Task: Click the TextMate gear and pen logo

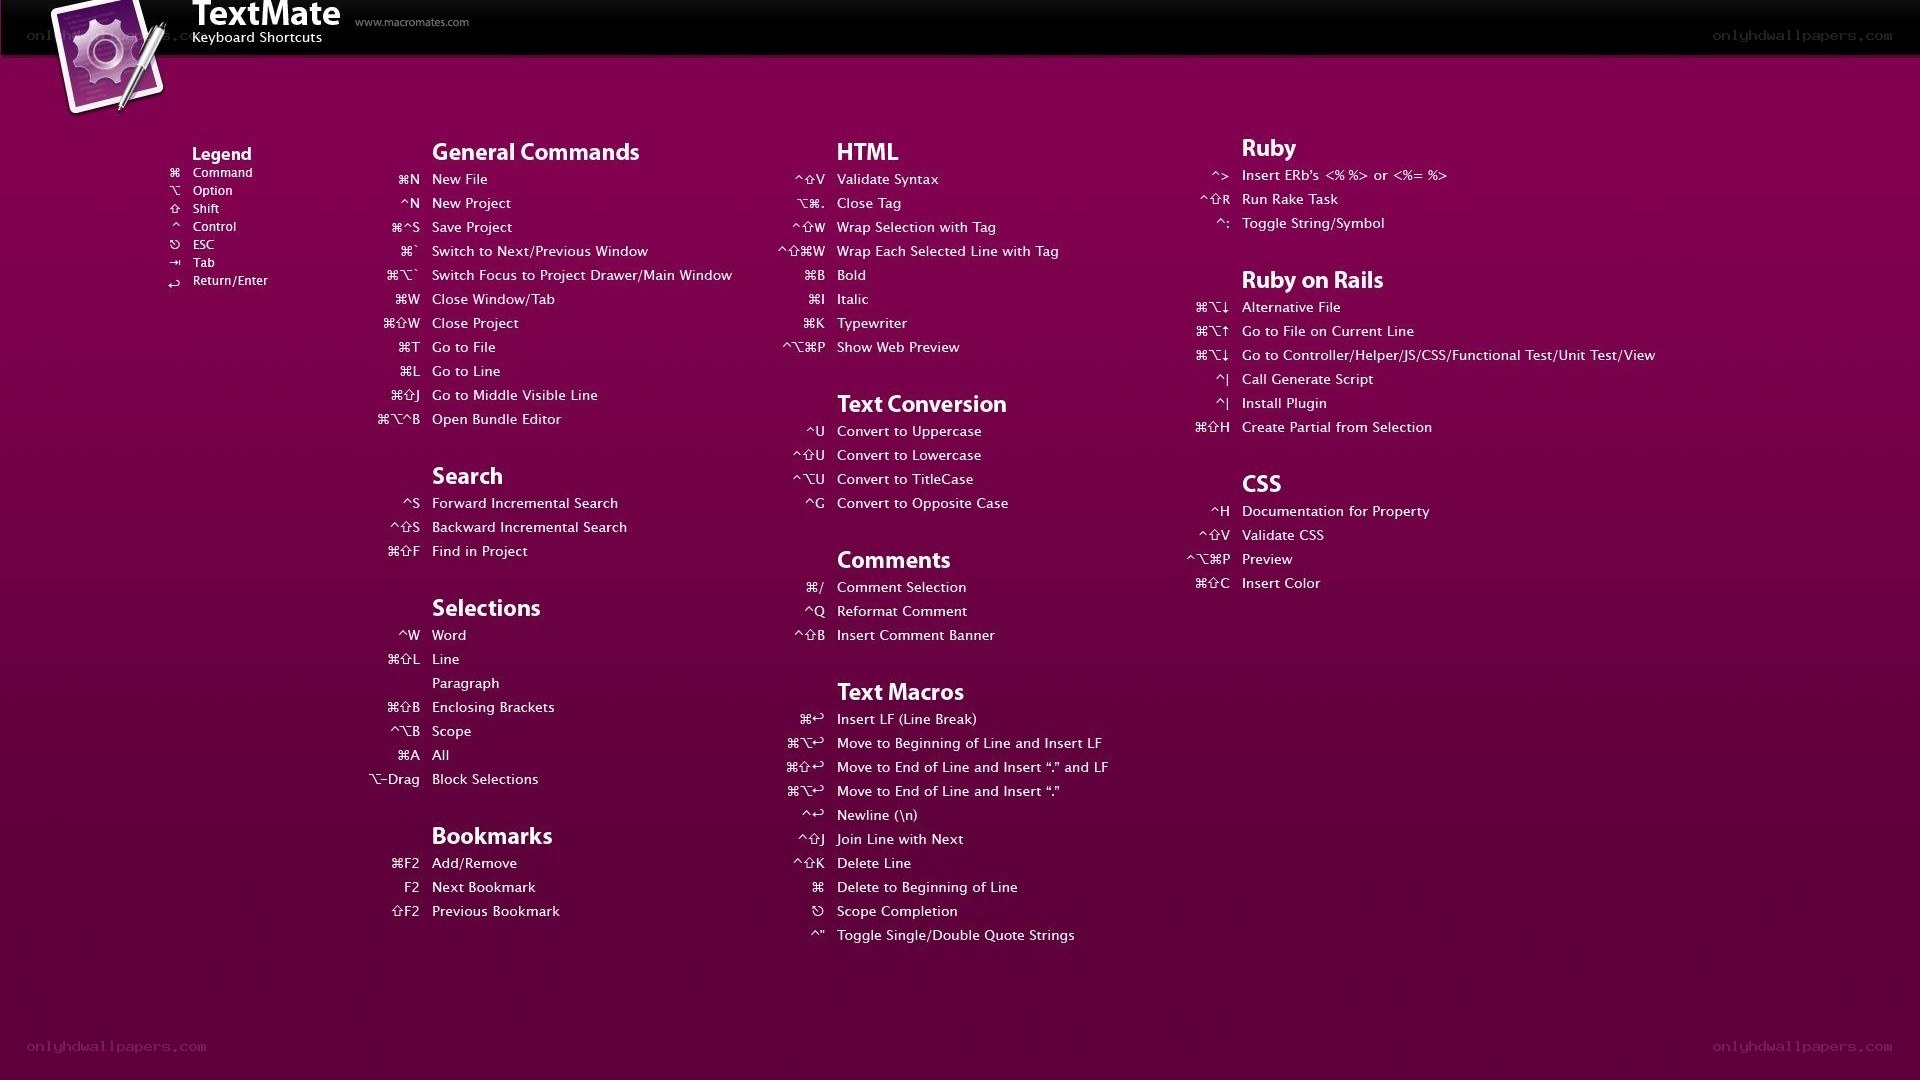Action: (x=108, y=56)
